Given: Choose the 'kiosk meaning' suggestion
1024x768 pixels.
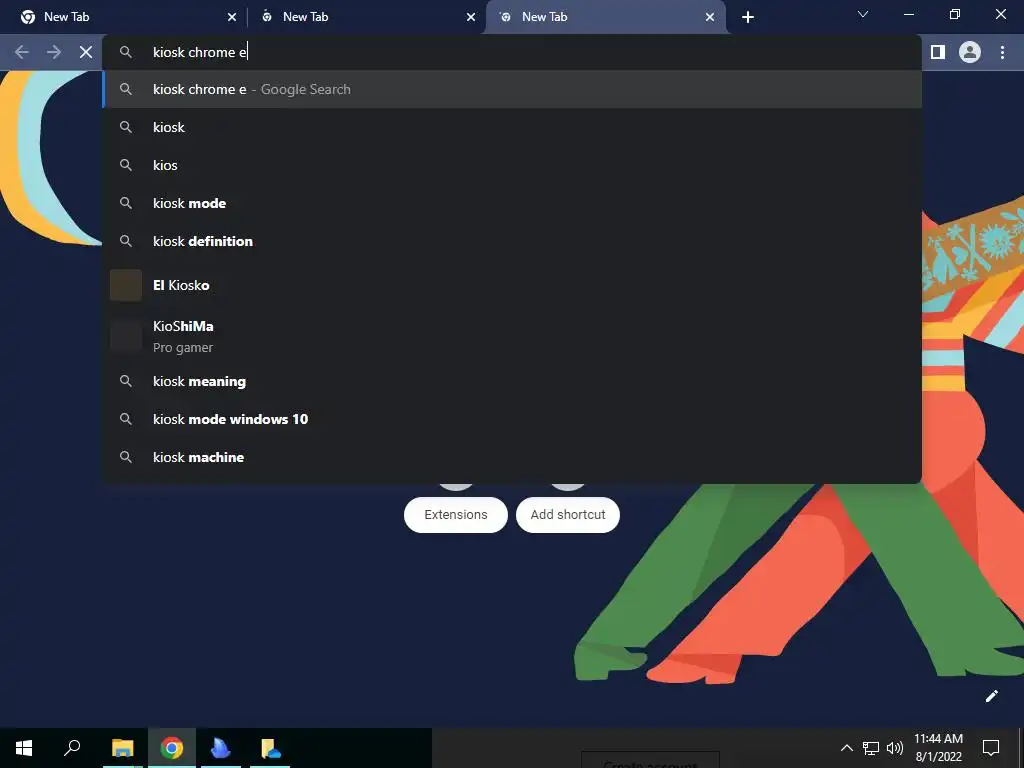Looking at the screenshot, I should coord(512,381).
